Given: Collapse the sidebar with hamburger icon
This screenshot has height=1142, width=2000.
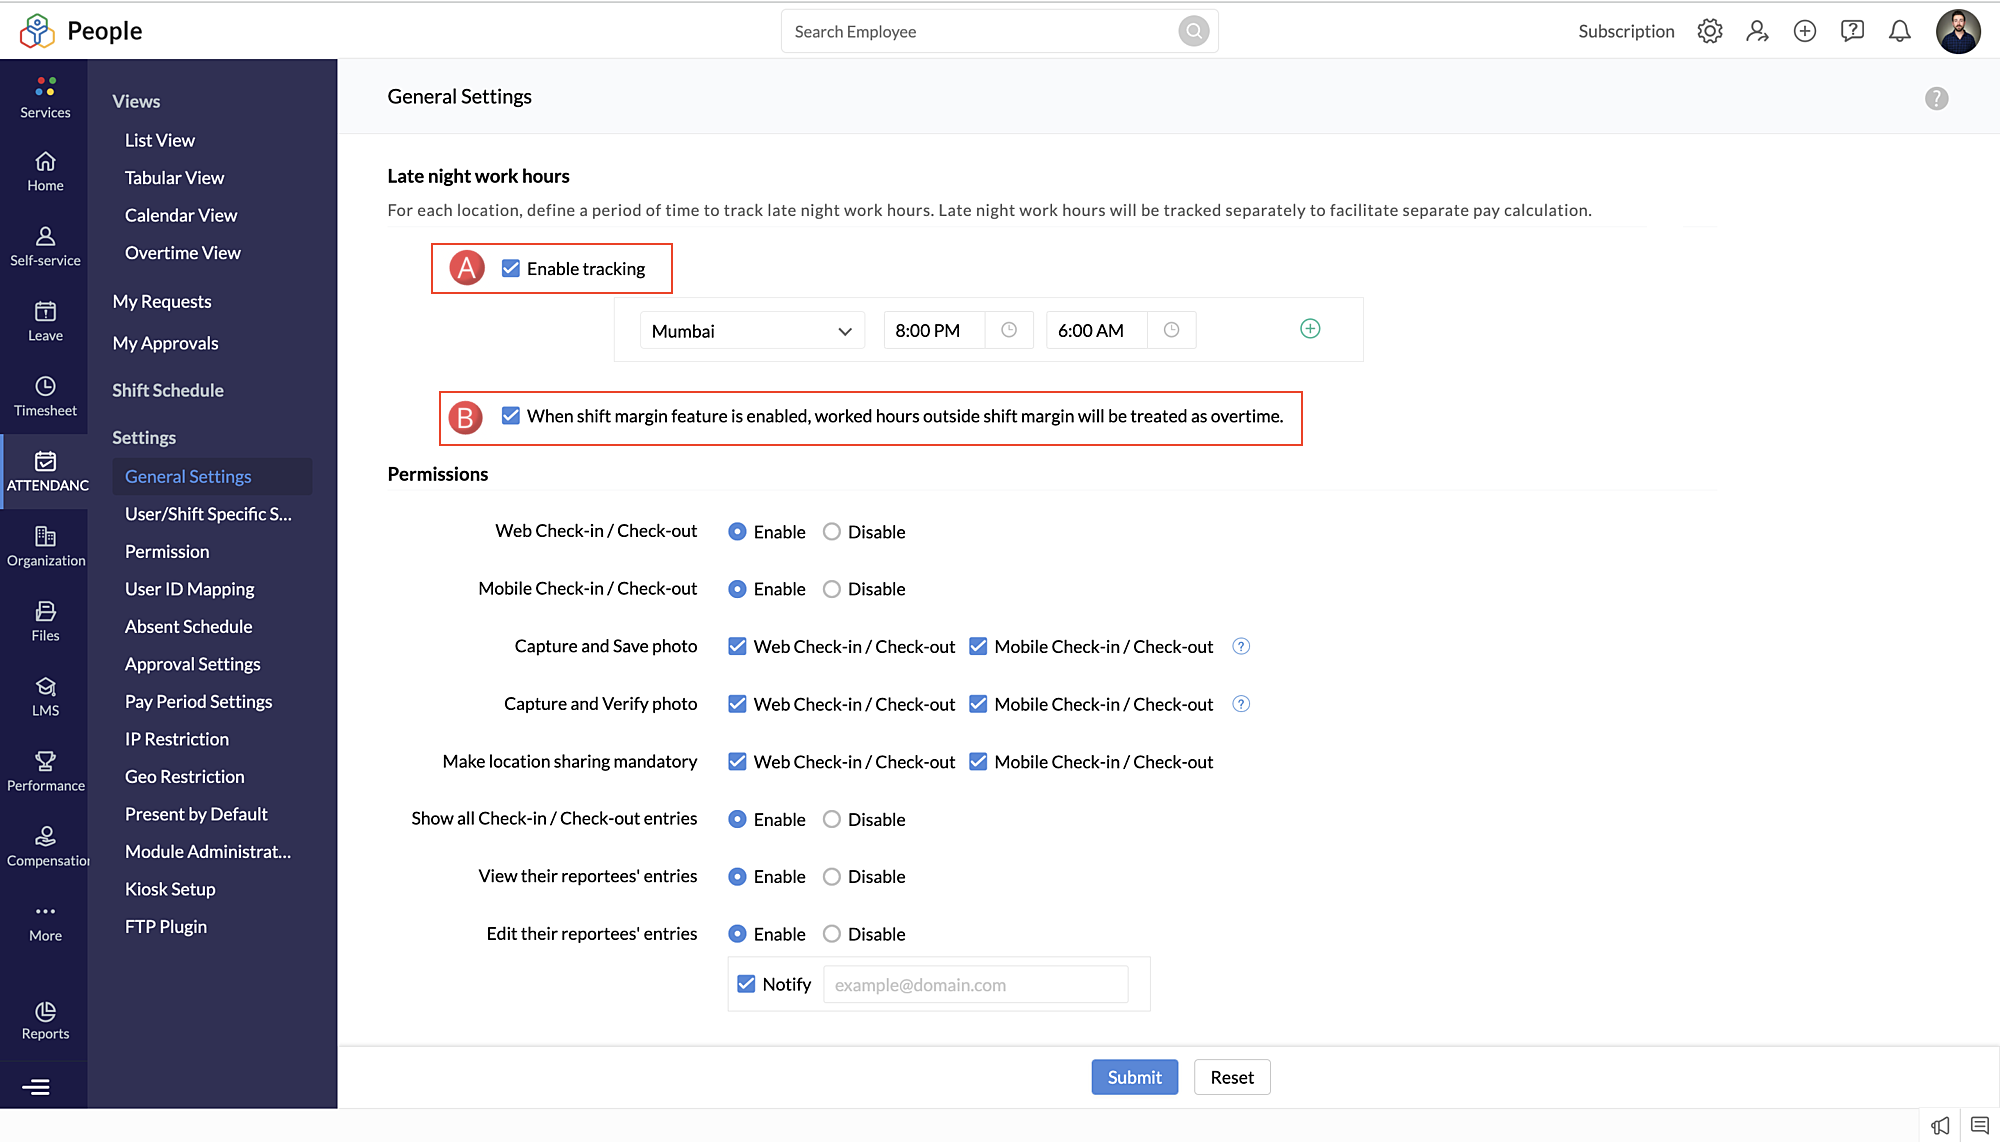Looking at the screenshot, I should tap(36, 1086).
